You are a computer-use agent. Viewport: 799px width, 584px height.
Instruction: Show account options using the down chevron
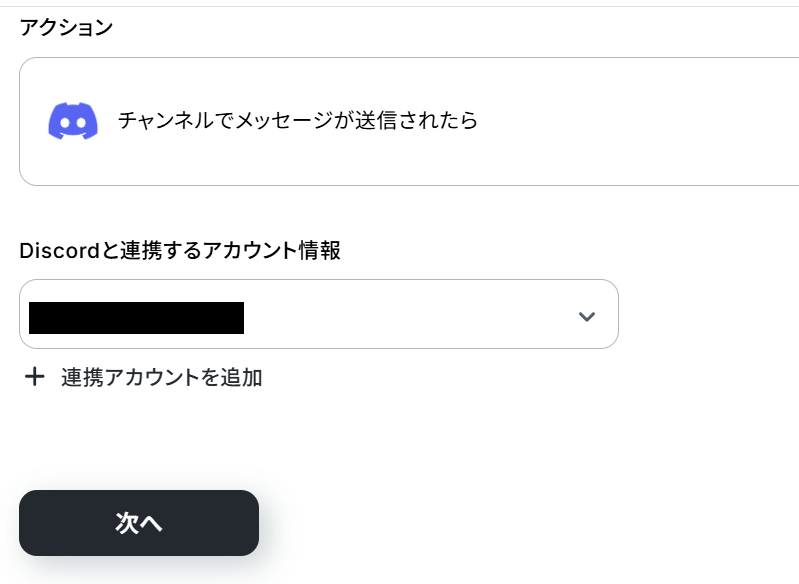pyautogui.click(x=587, y=316)
